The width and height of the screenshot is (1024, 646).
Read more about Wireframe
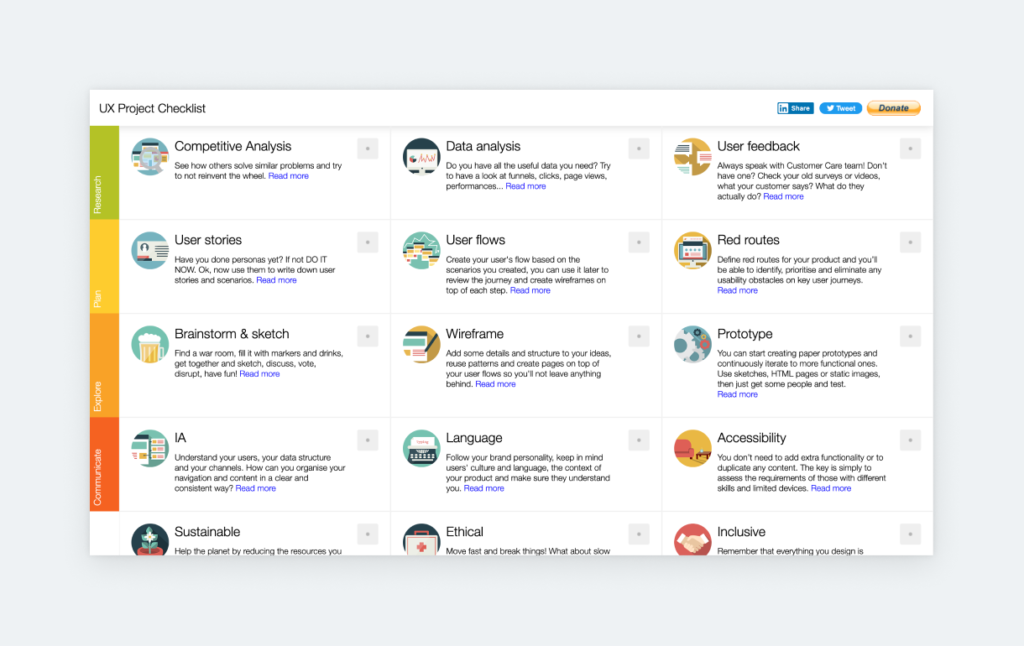(x=496, y=385)
